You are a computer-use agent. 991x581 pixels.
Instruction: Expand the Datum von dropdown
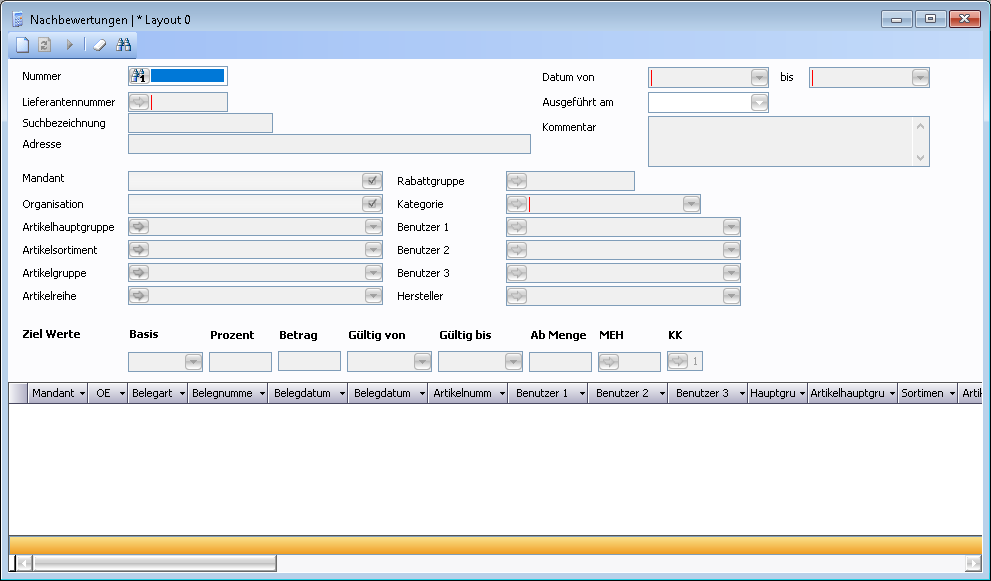[759, 78]
